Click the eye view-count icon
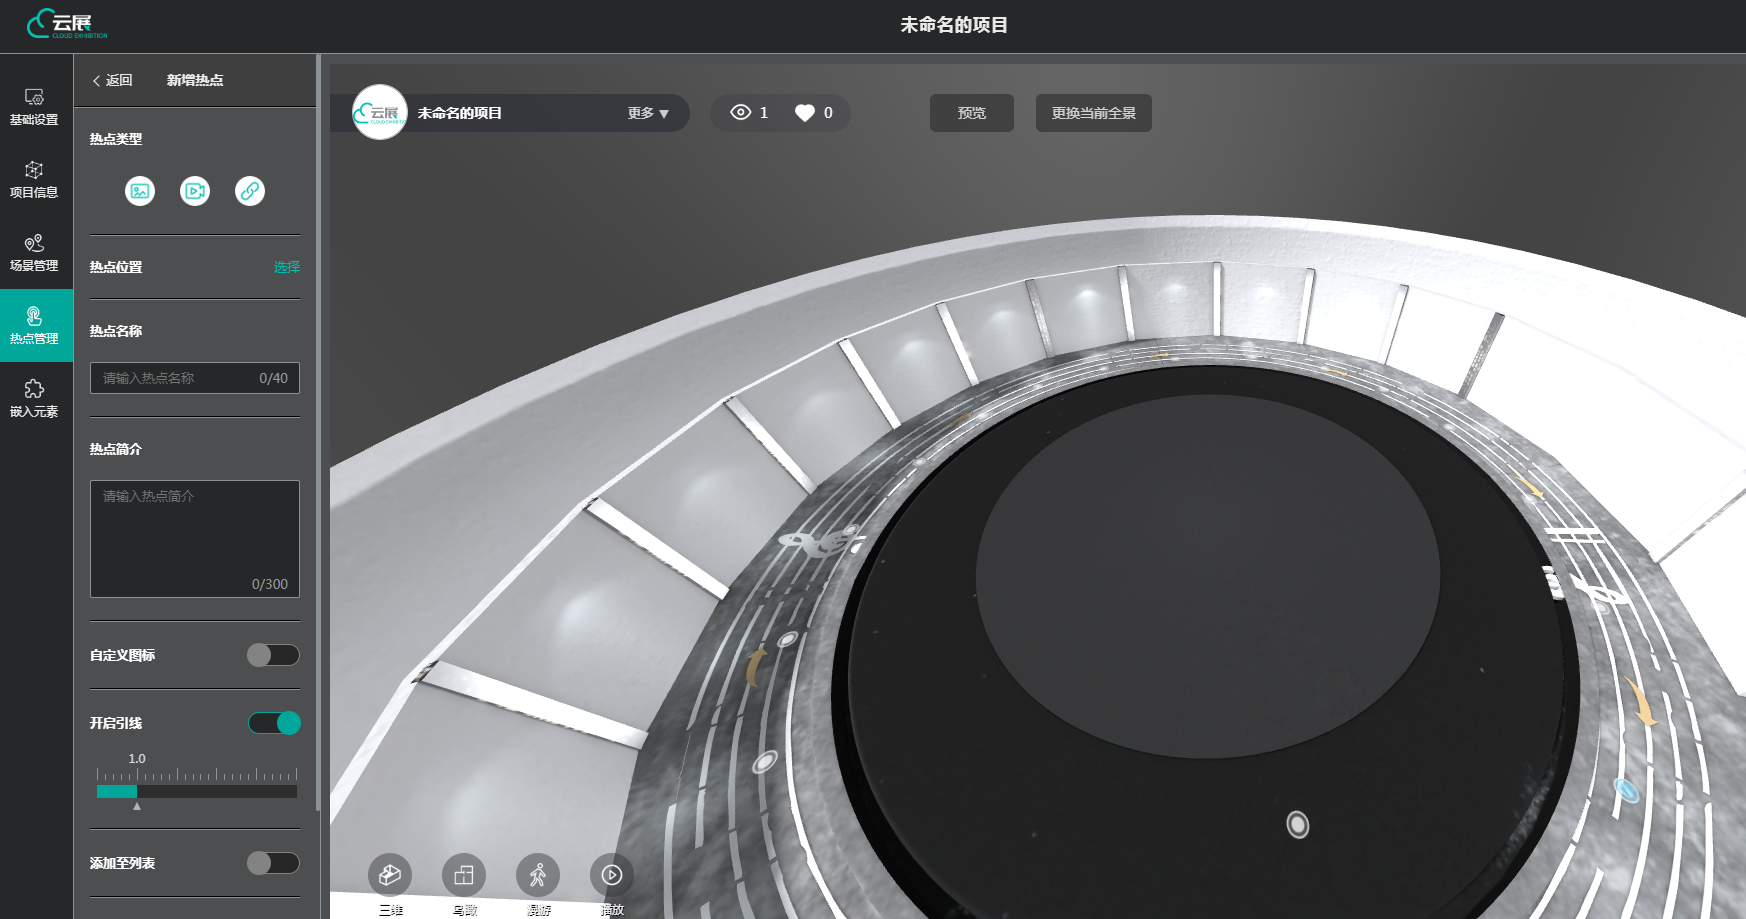Screen dimensions: 1746x919 [740, 113]
